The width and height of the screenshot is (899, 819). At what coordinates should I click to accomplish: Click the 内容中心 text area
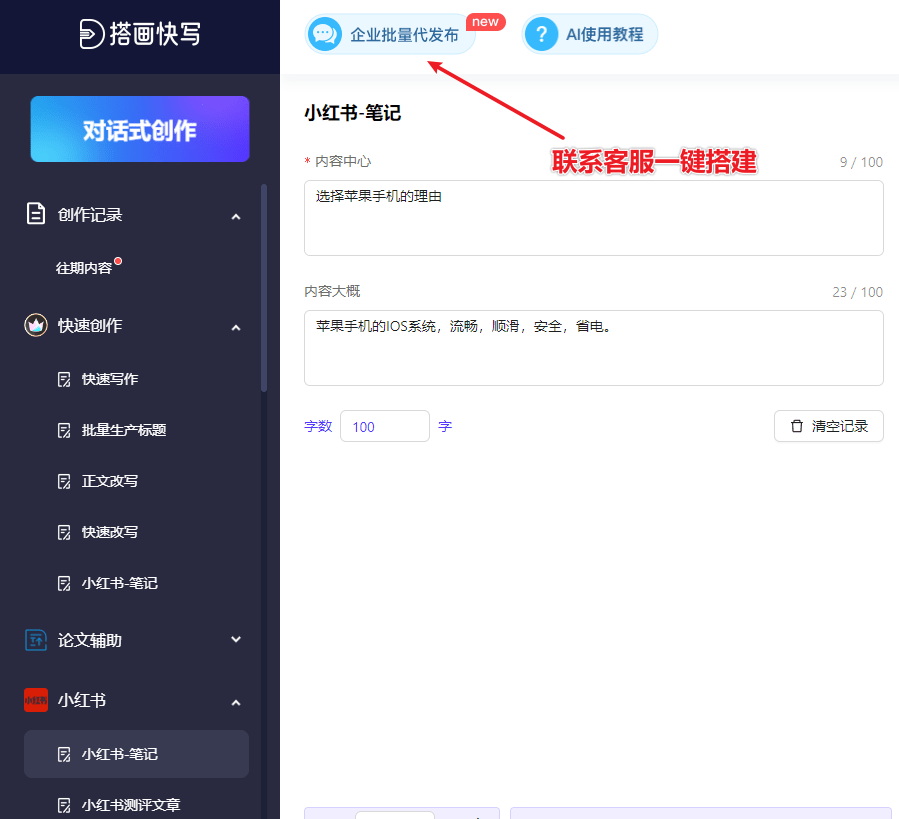[593, 218]
